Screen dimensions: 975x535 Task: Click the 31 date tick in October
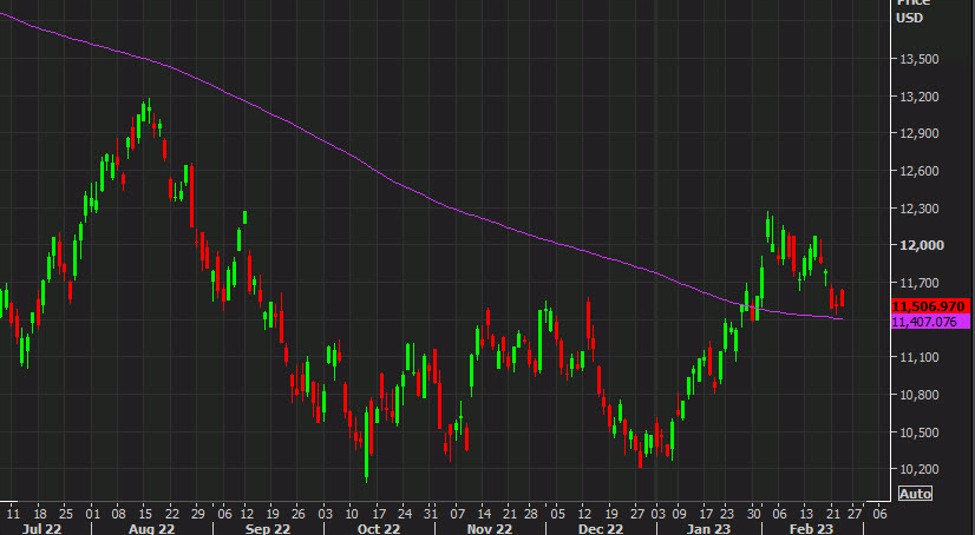pos(431,514)
